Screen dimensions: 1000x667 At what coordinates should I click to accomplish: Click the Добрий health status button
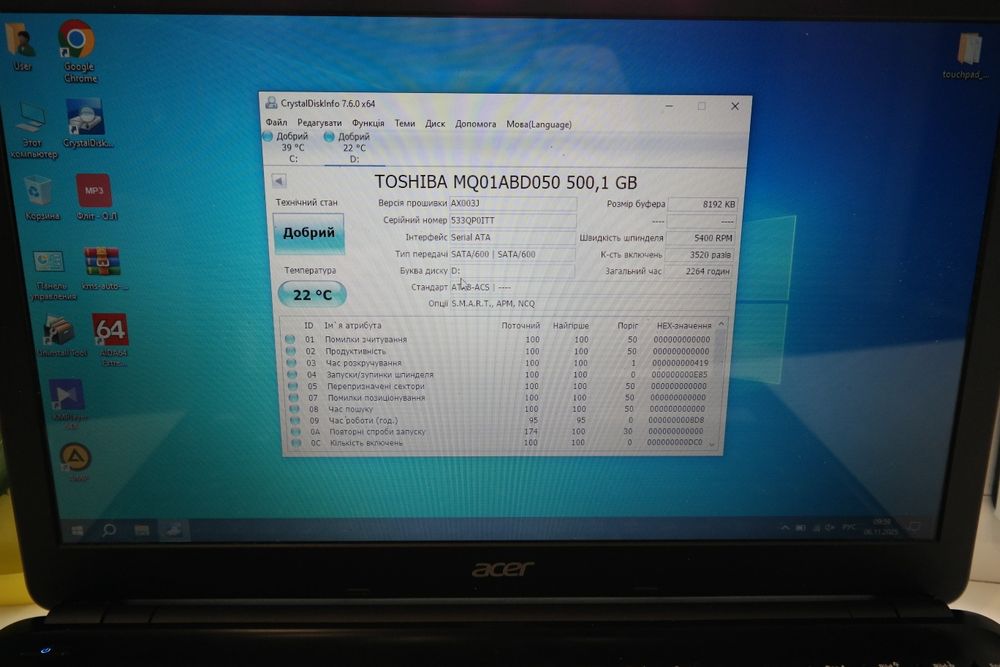309,233
